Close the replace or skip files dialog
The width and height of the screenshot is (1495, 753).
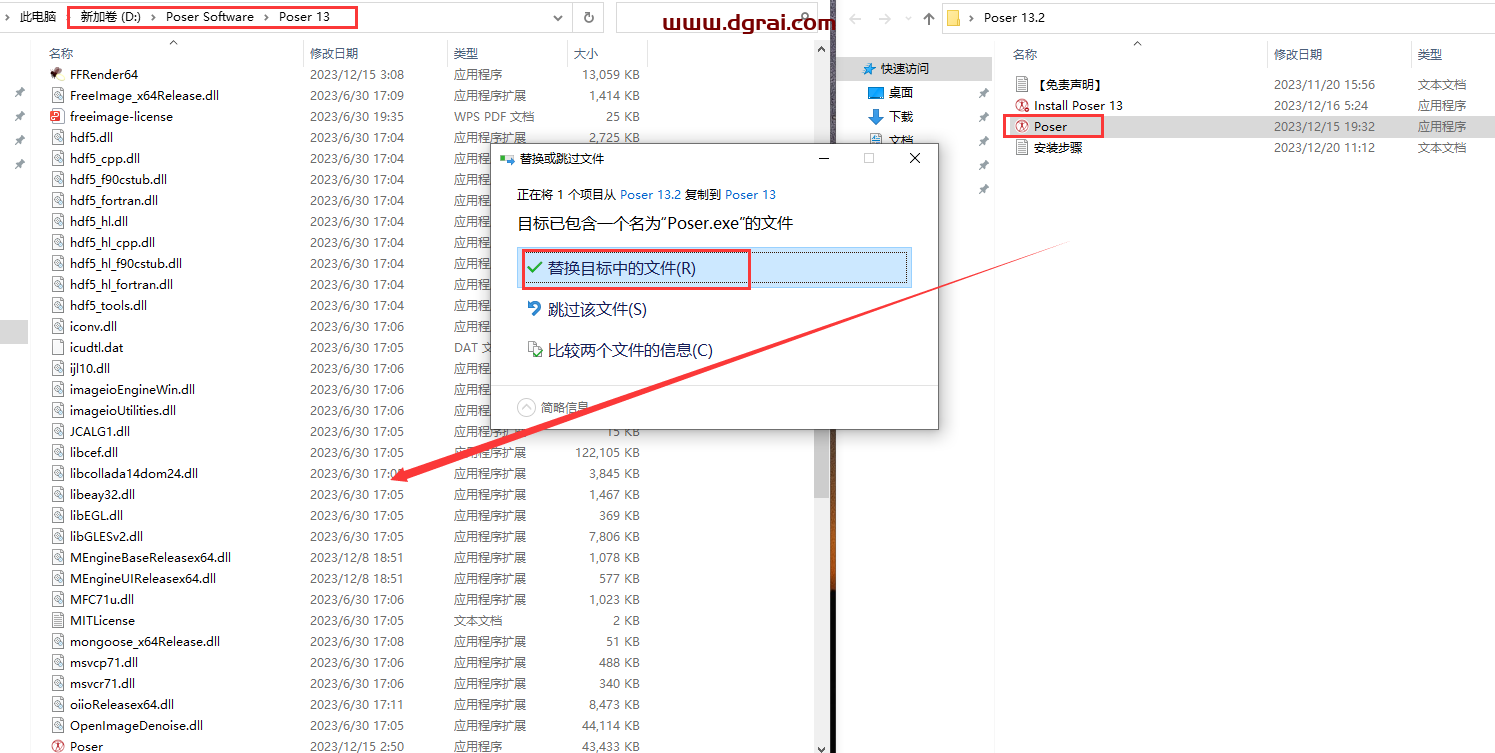pyautogui.click(x=915, y=158)
